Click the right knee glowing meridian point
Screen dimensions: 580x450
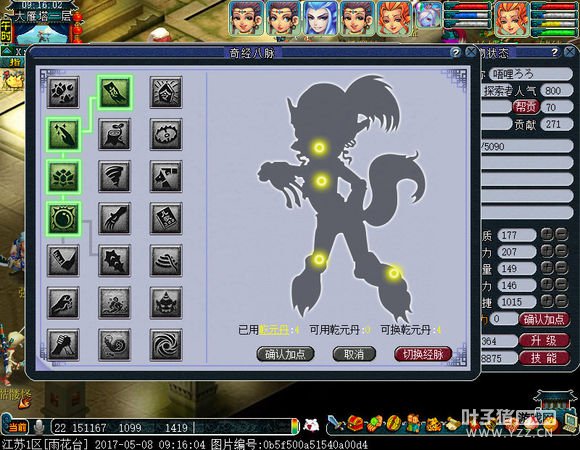pyautogui.click(x=394, y=273)
